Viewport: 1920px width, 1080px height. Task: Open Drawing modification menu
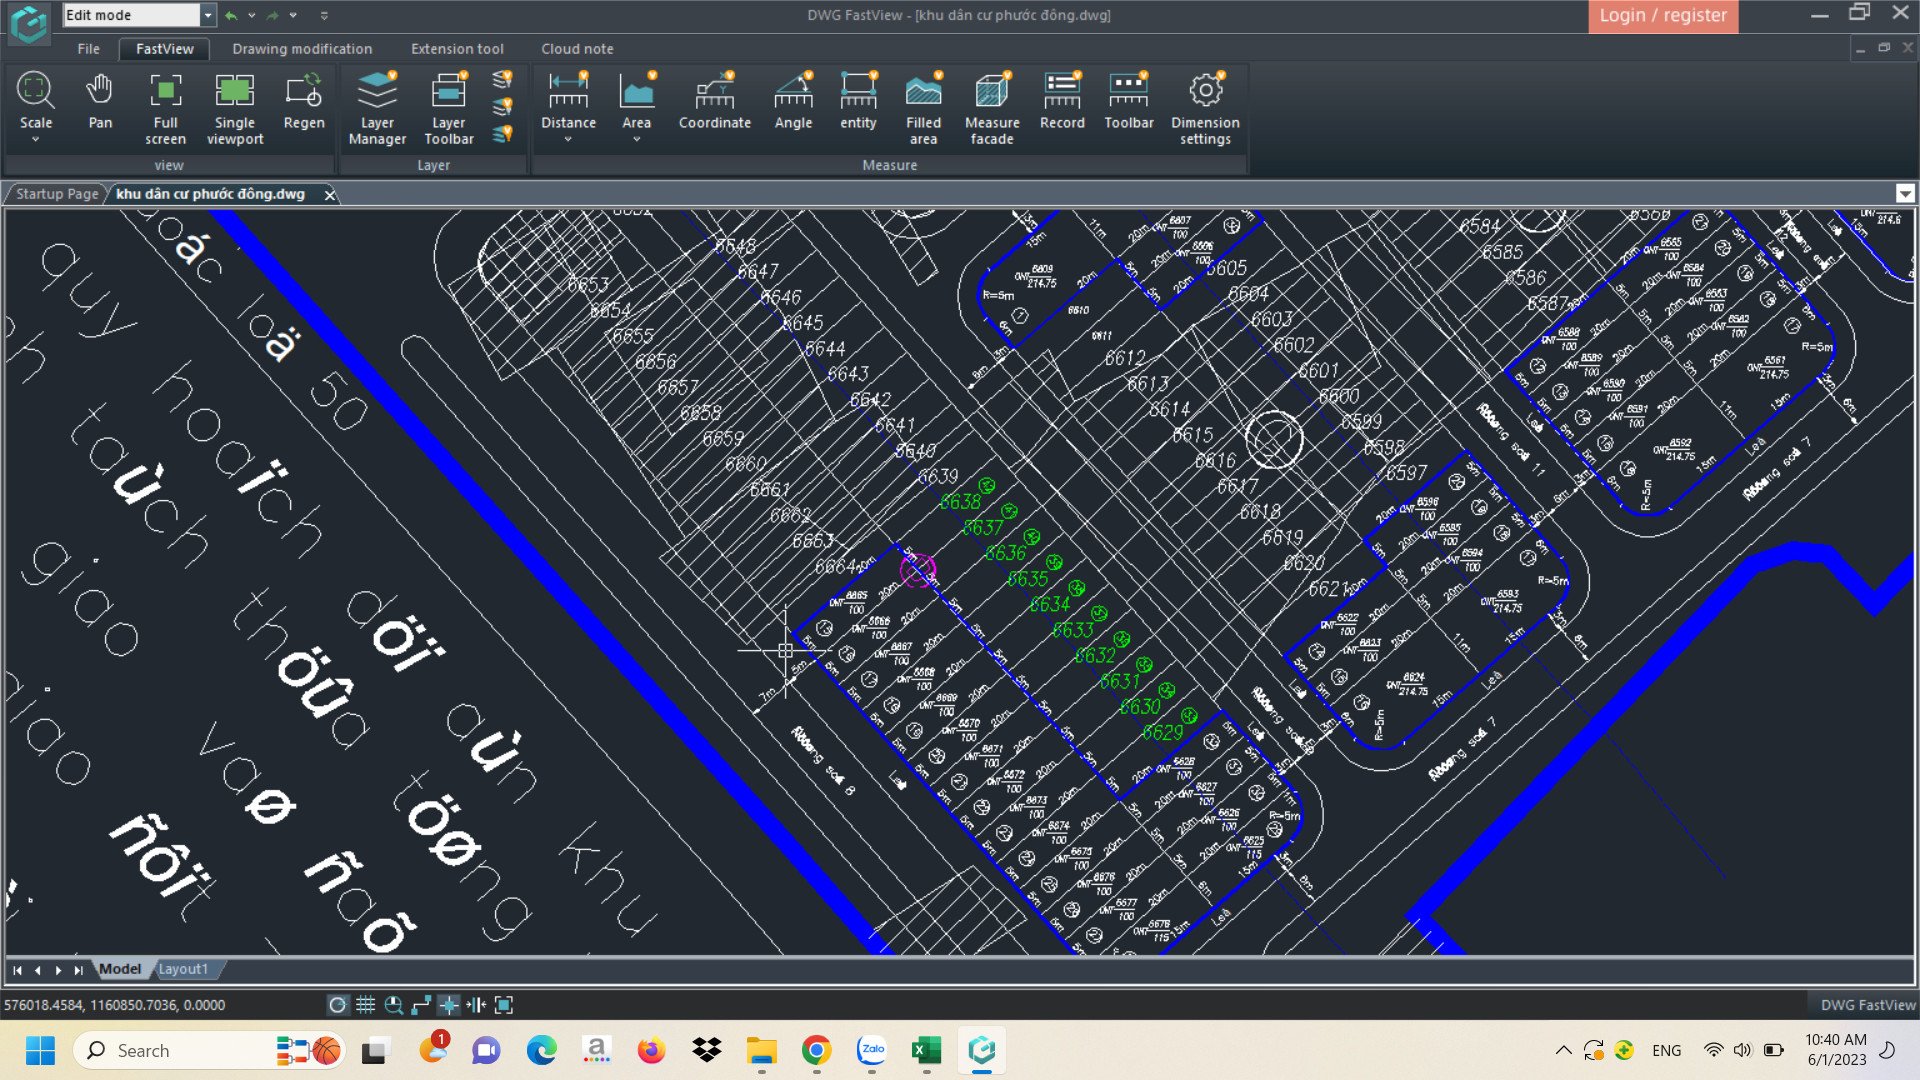click(x=301, y=47)
